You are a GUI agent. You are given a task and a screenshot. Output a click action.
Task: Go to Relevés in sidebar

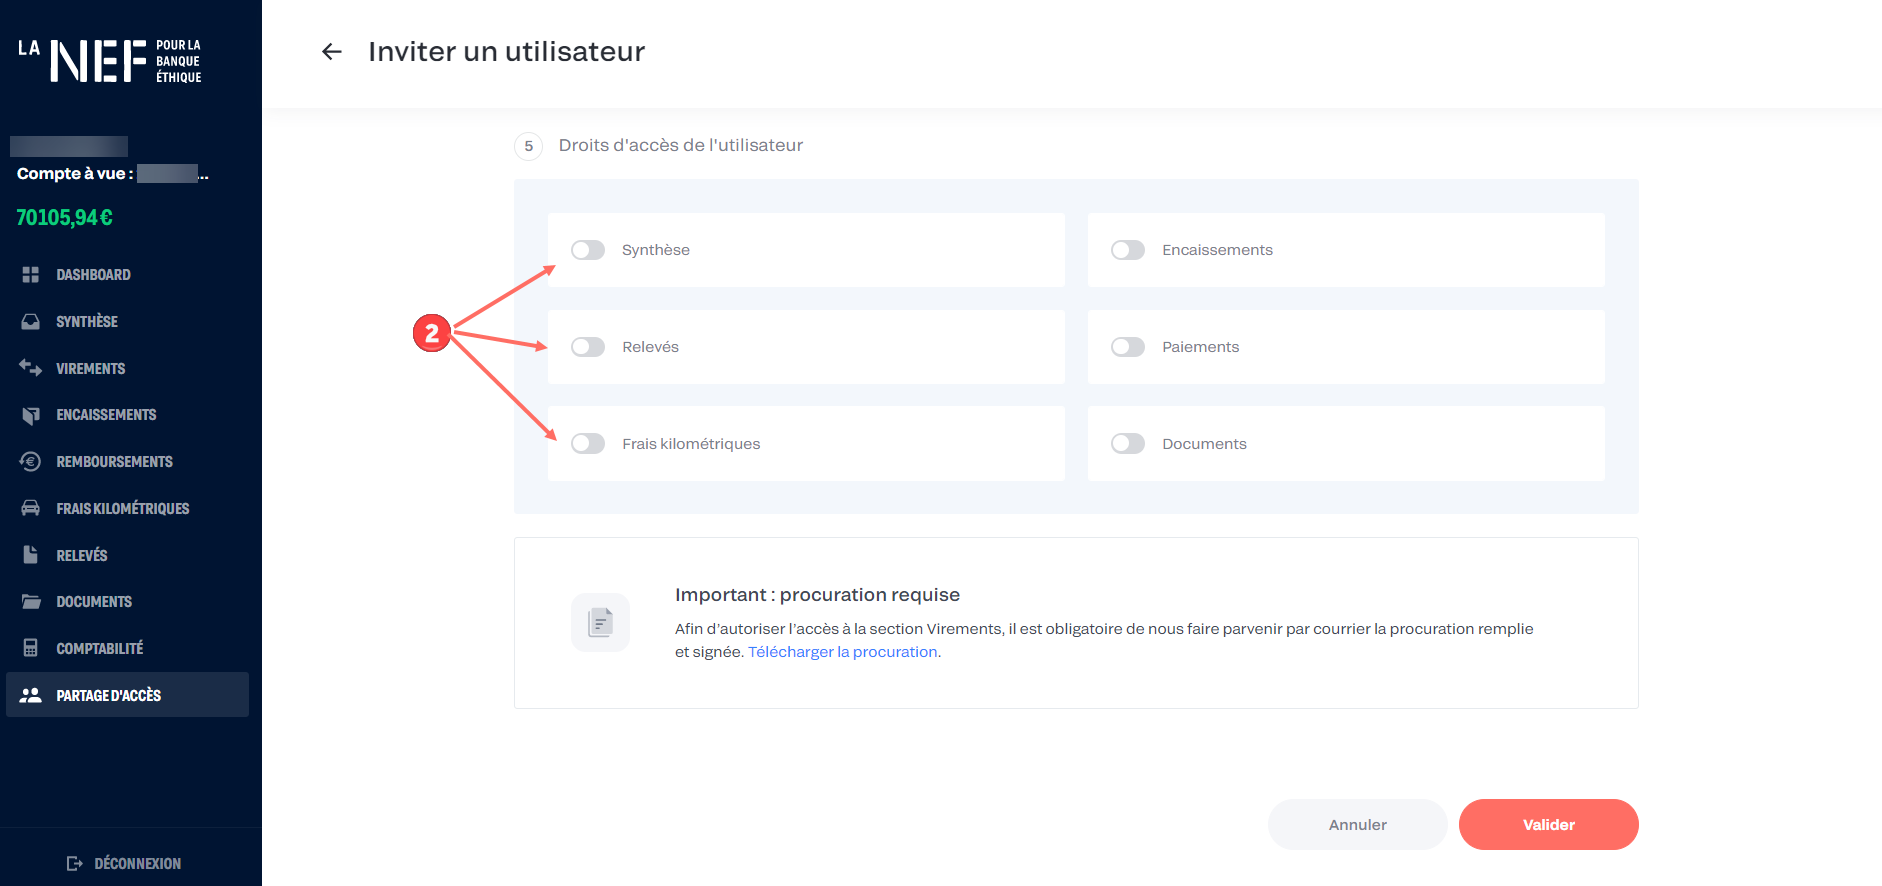click(82, 555)
